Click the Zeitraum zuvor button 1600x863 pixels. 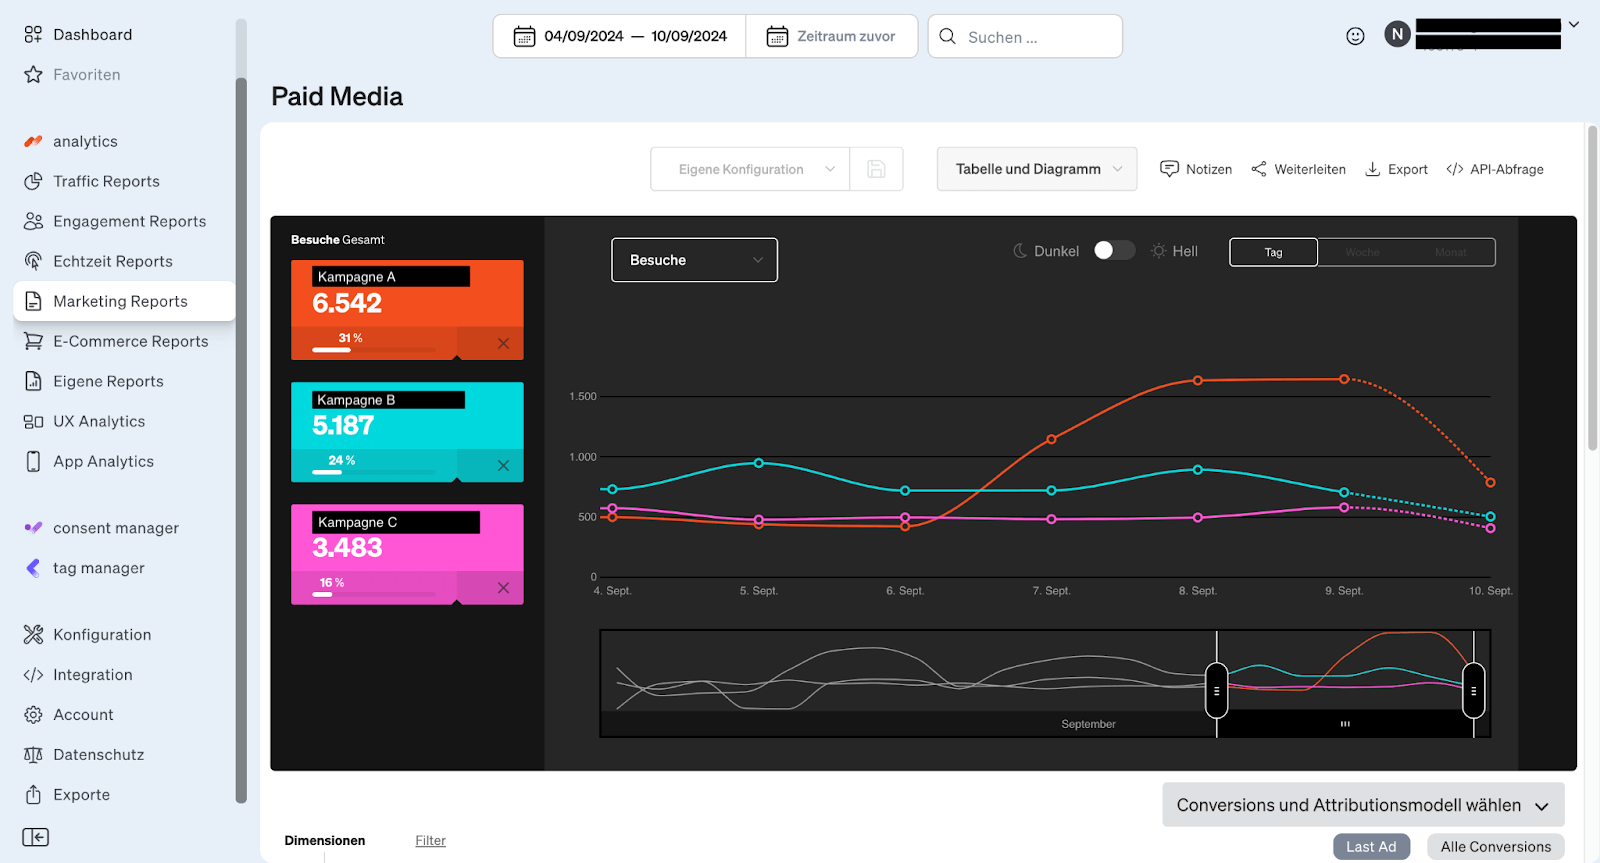pos(831,36)
